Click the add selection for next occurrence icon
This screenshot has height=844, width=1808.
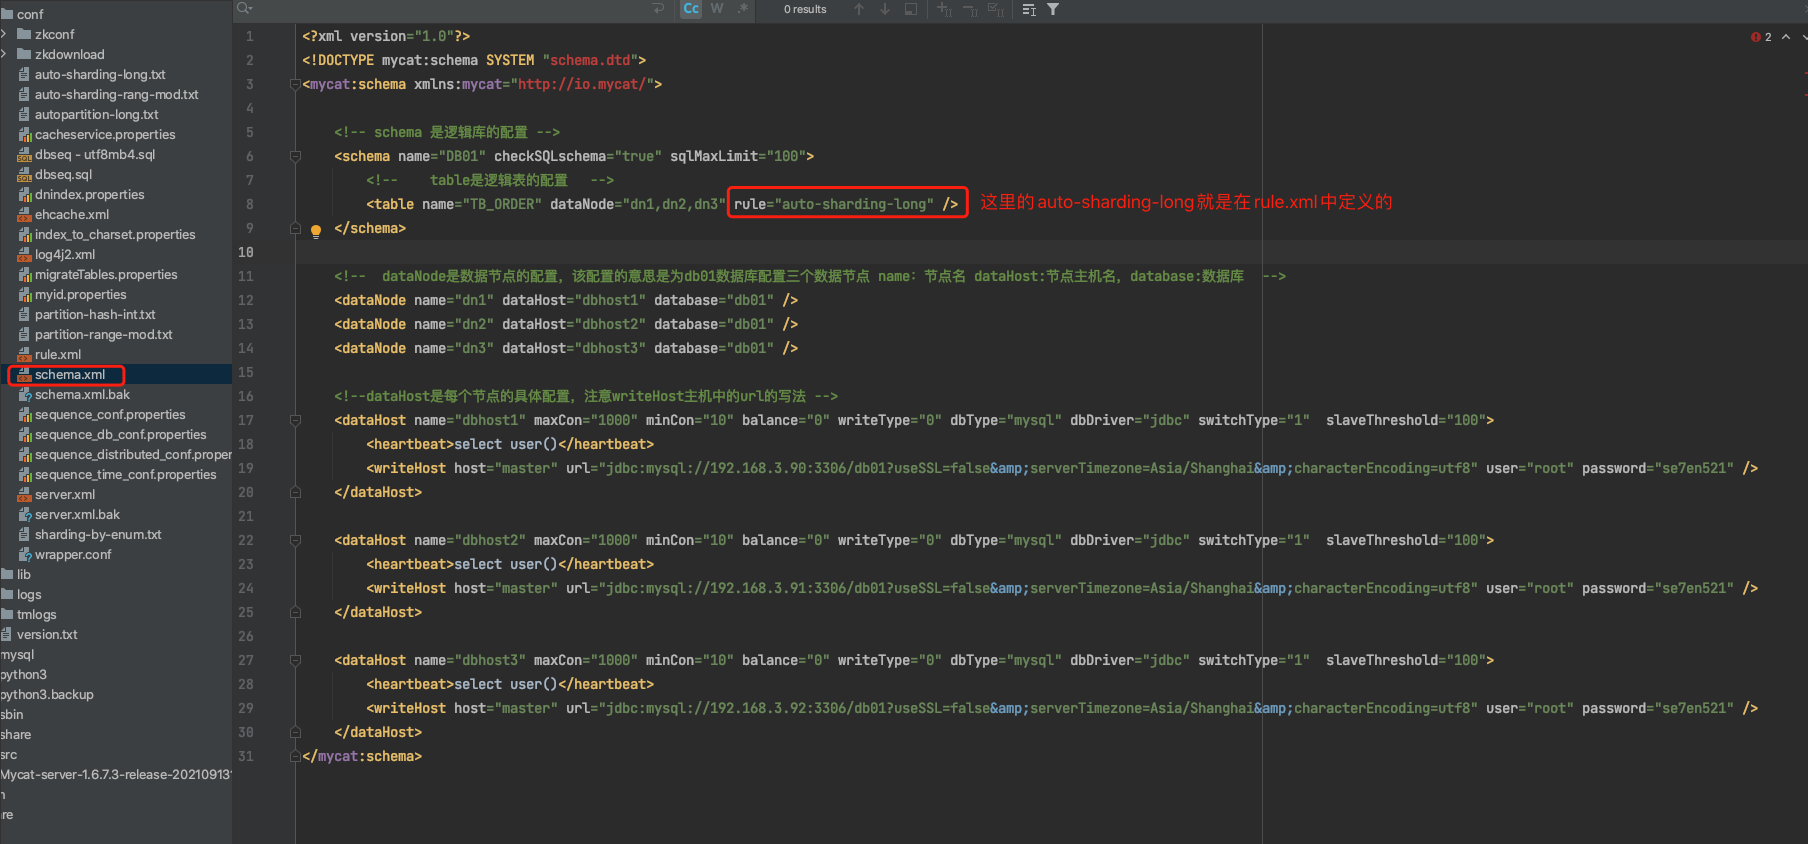point(944,9)
